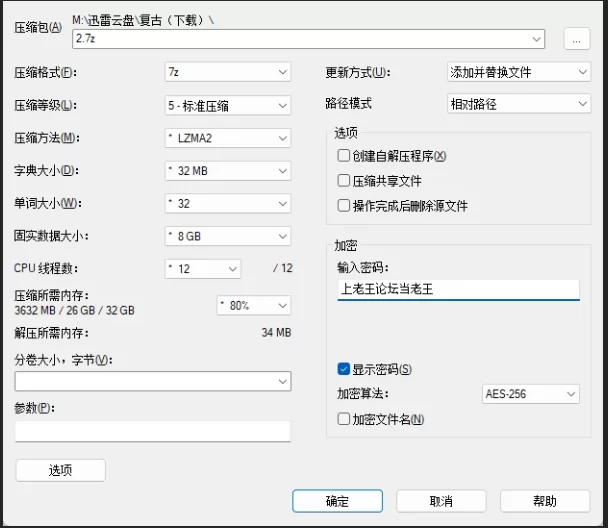Uncheck the show password checkbox
Viewport: 608px width, 528px height.
tap(344, 369)
